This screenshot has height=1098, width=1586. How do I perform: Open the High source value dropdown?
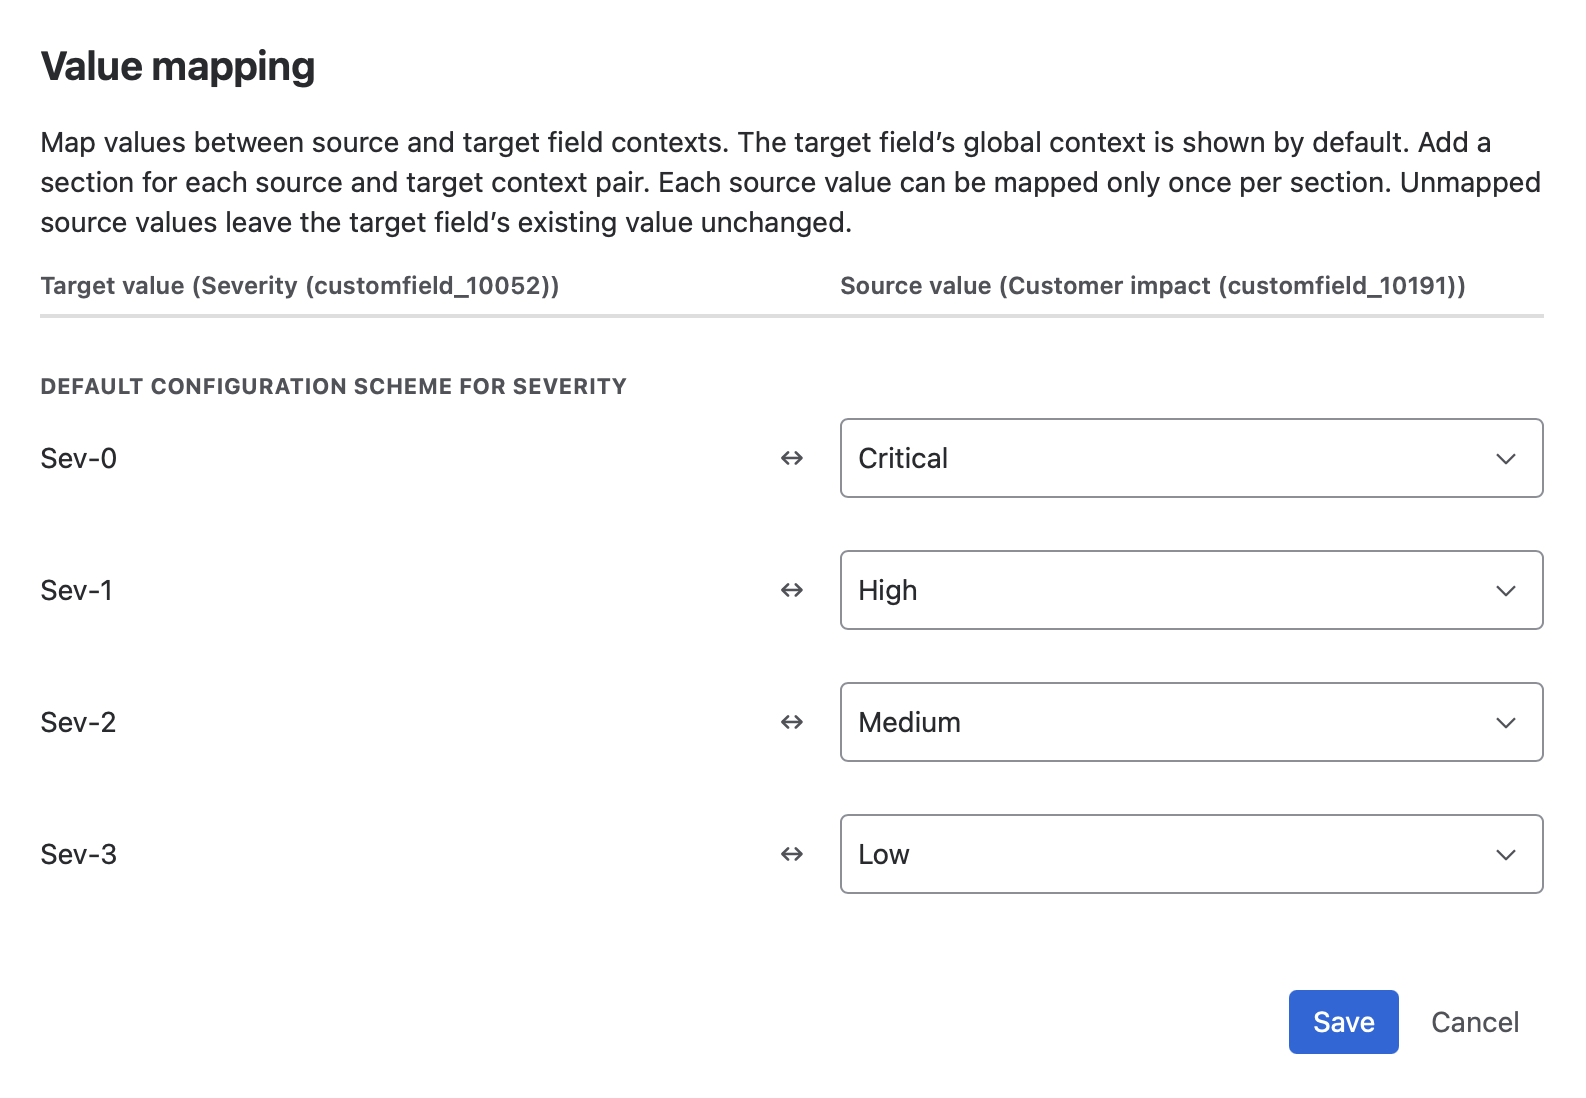coord(1191,590)
